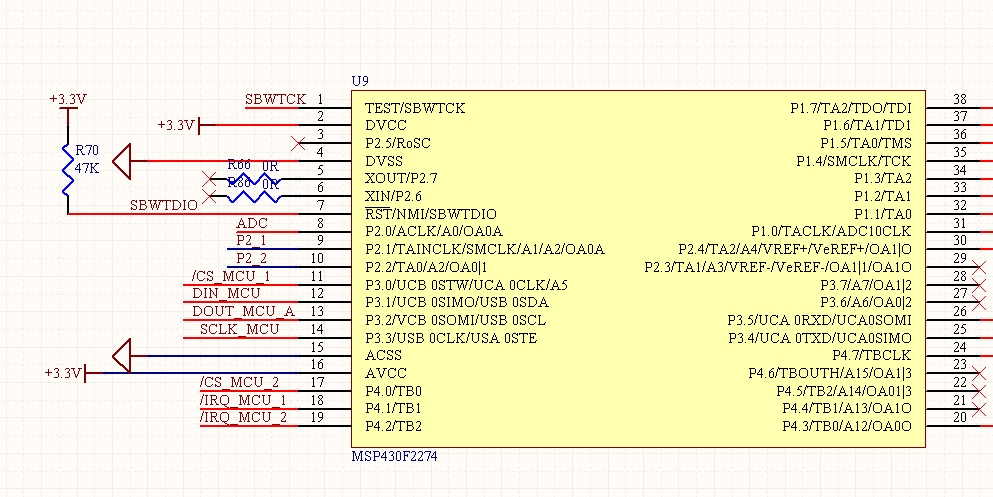Screen dimensions: 993x497
Task: Select the U9 component designator
Action: tap(360, 81)
